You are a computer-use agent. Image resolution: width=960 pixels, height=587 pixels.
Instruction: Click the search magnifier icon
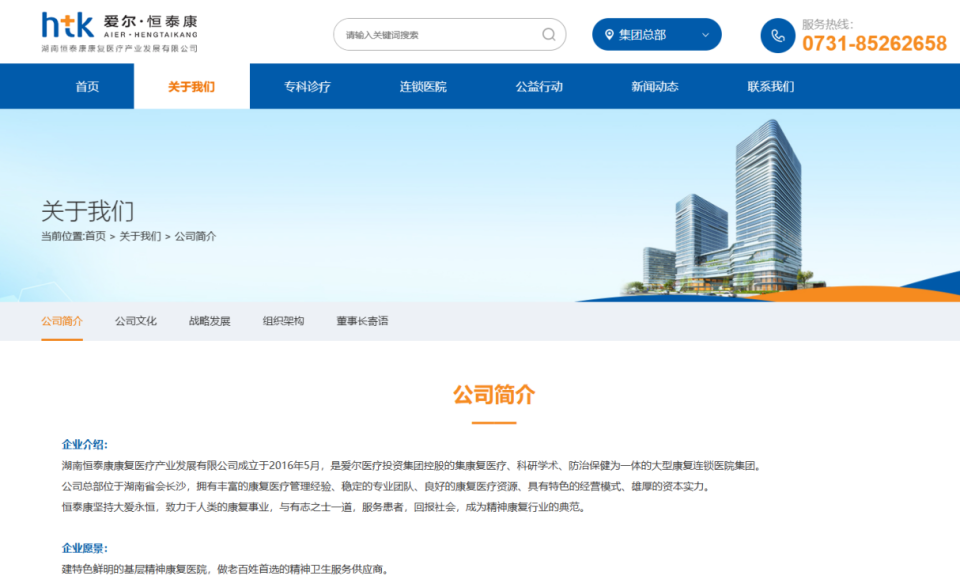548,34
